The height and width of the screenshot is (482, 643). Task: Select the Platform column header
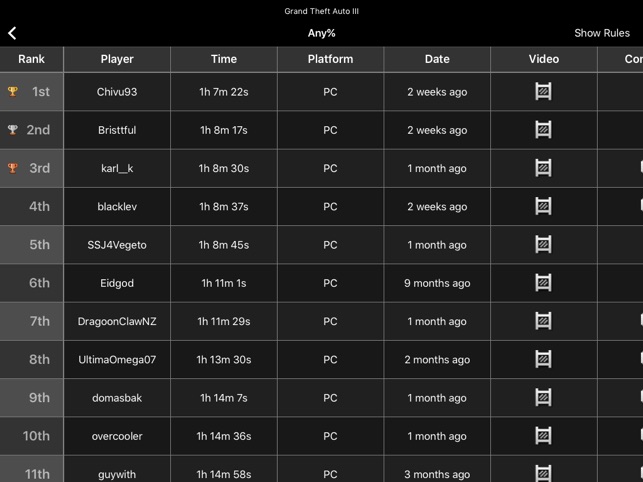click(331, 59)
